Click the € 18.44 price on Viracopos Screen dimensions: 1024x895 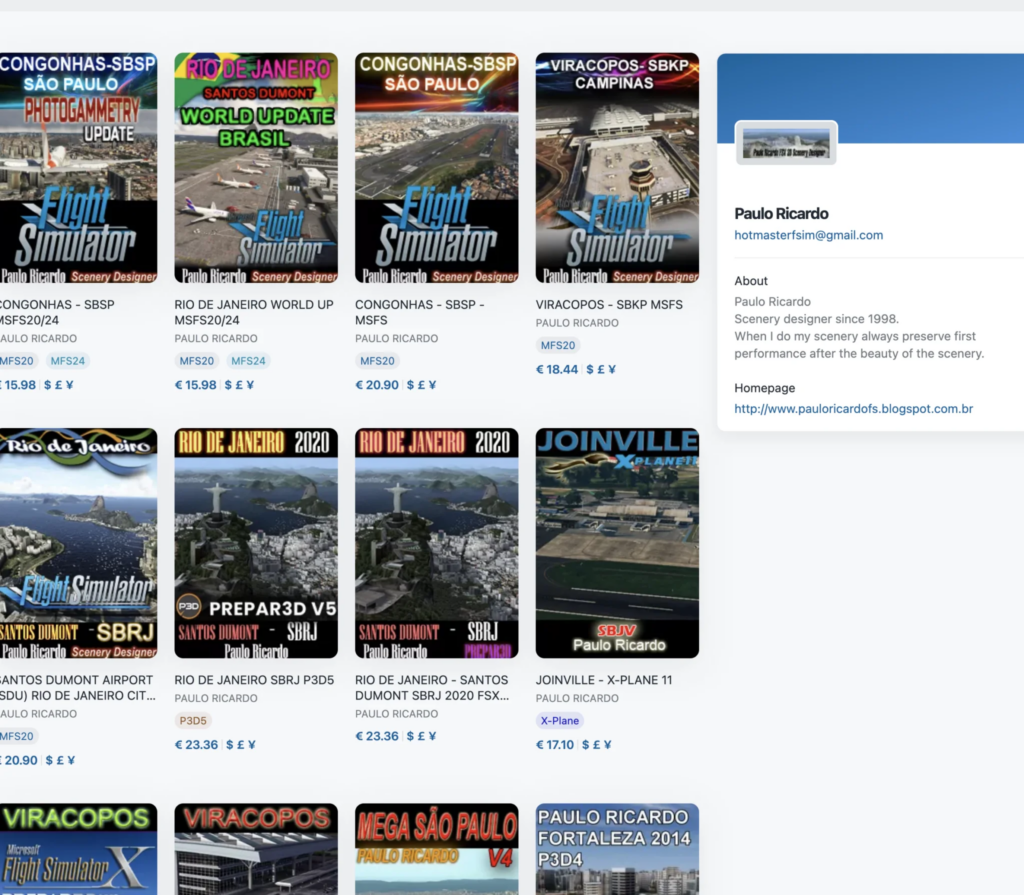point(557,369)
